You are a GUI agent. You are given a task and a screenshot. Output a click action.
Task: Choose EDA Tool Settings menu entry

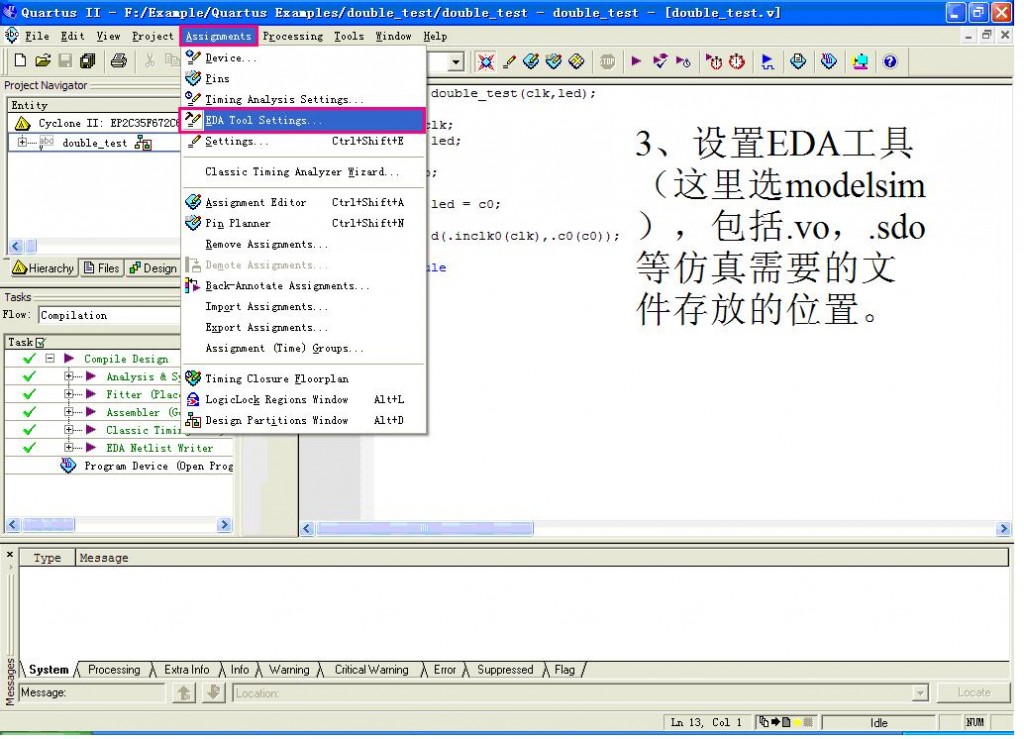click(x=305, y=121)
